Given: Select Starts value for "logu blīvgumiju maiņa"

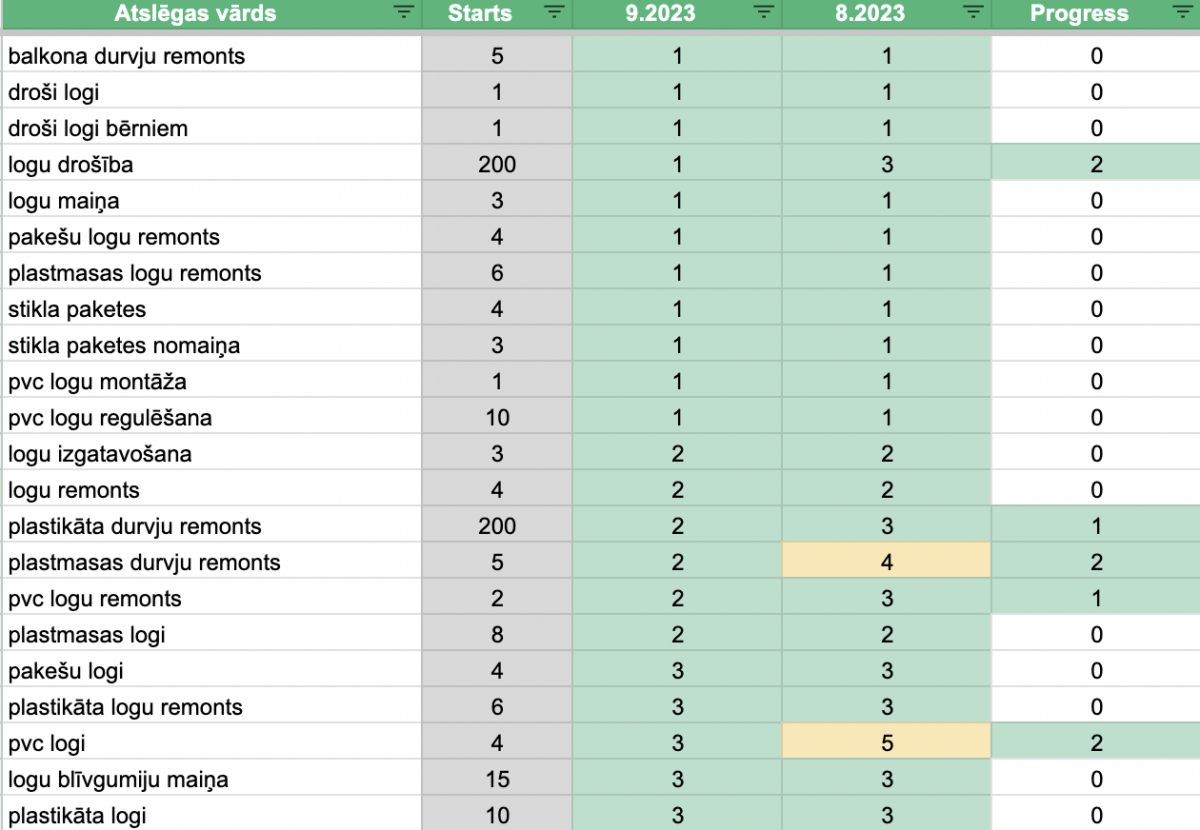Looking at the screenshot, I should point(497,780).
